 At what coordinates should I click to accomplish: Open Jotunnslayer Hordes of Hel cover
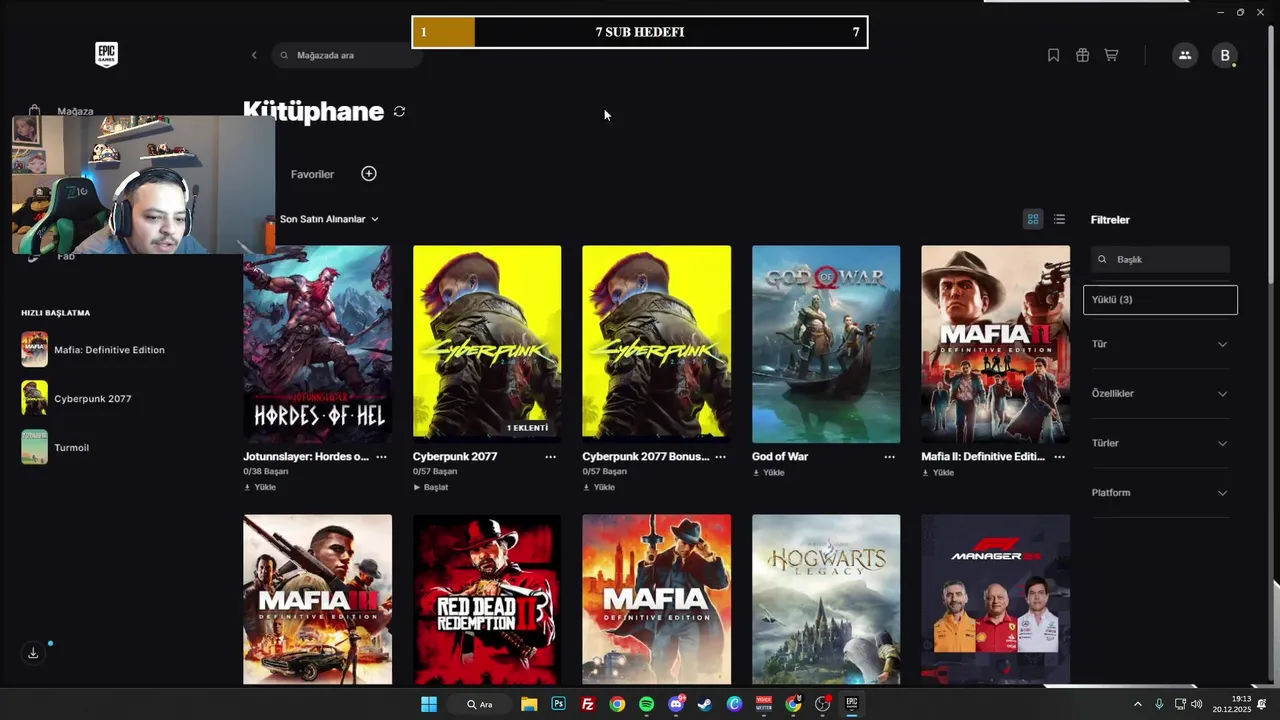click(x=317, y=344)
